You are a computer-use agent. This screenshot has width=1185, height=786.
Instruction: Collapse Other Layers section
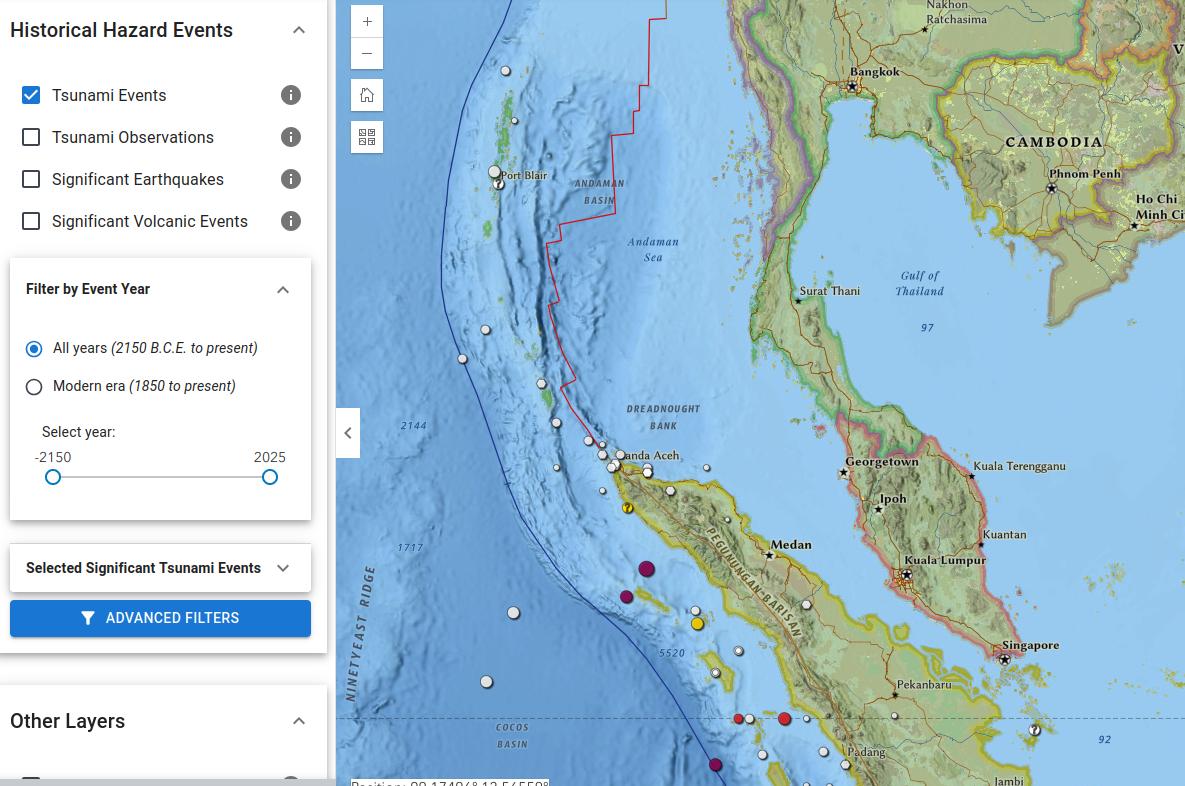[x=299, y=721]
